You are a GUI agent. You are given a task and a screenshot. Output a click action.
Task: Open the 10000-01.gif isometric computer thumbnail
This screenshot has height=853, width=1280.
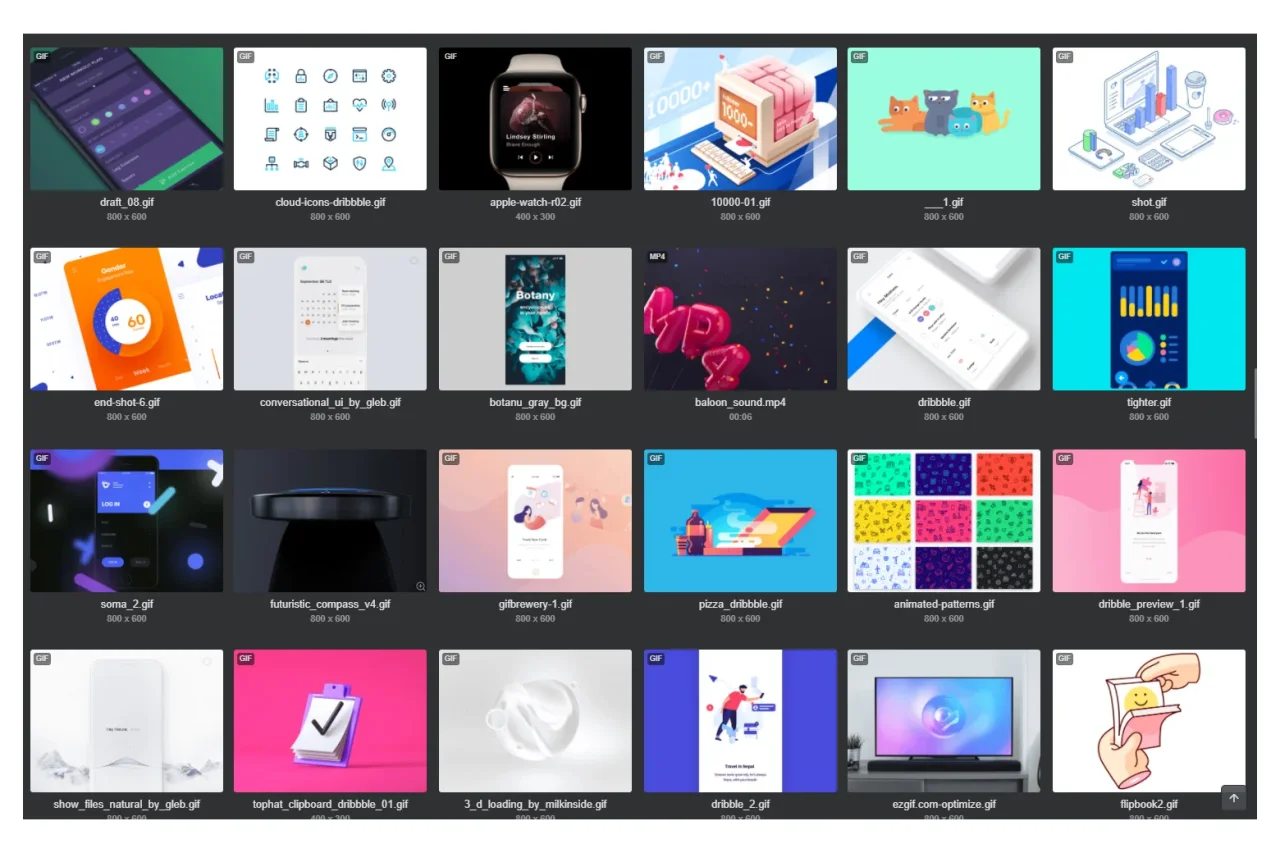(x=740, y=119)
